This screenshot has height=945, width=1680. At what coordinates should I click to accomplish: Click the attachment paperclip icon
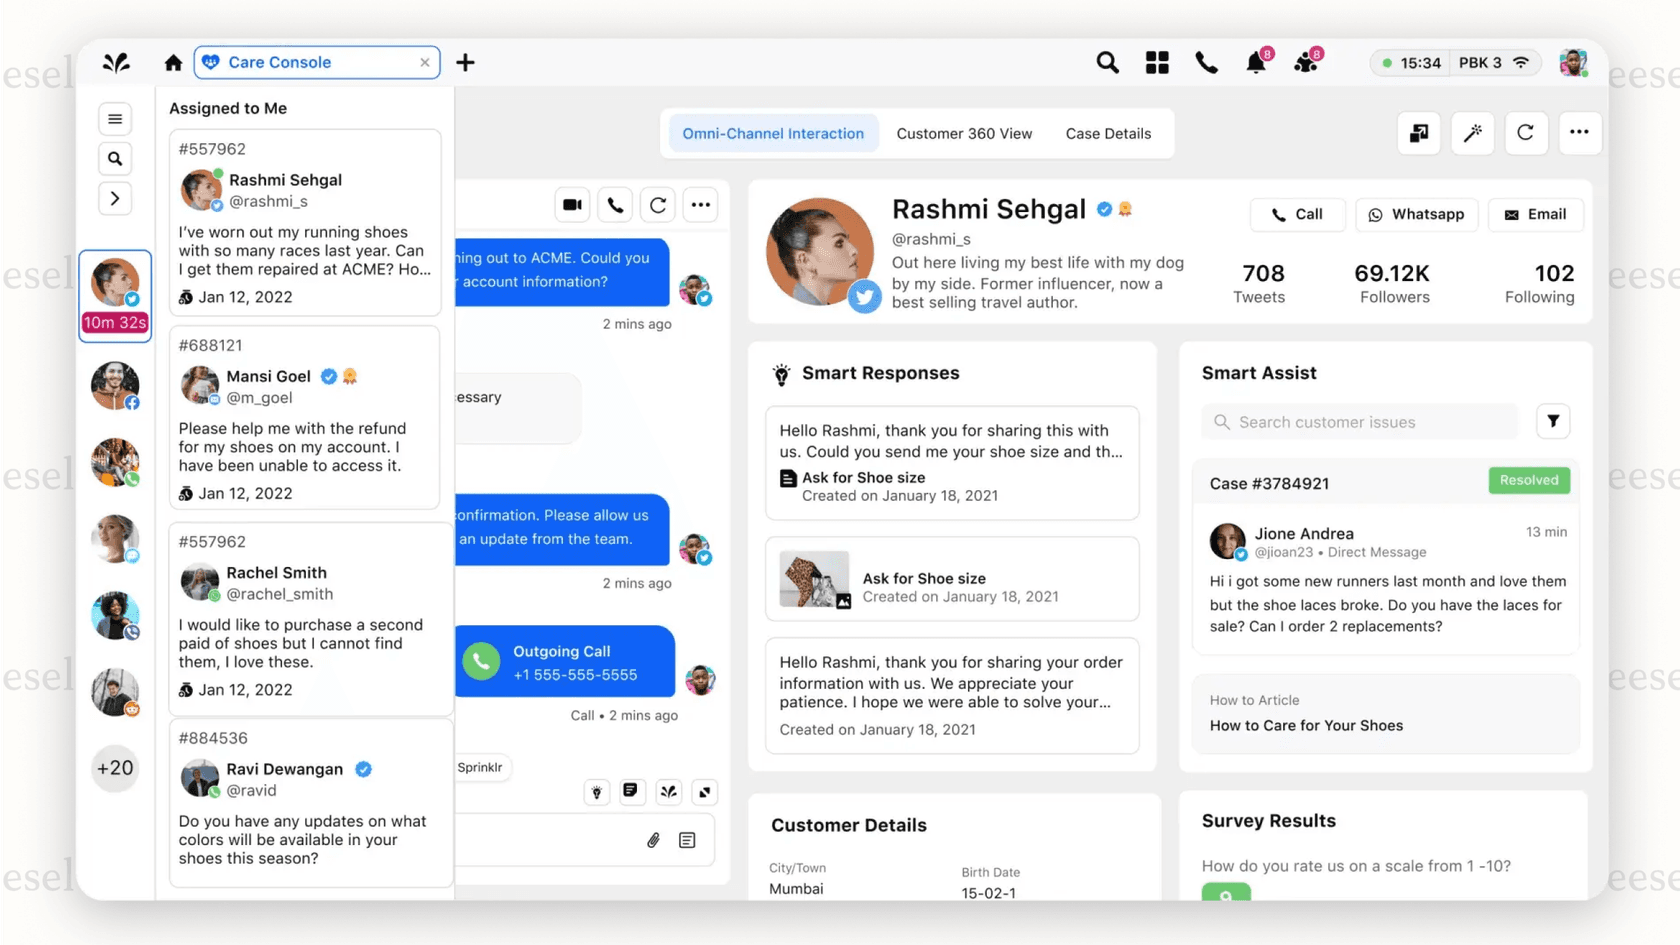tap(653, 840)
